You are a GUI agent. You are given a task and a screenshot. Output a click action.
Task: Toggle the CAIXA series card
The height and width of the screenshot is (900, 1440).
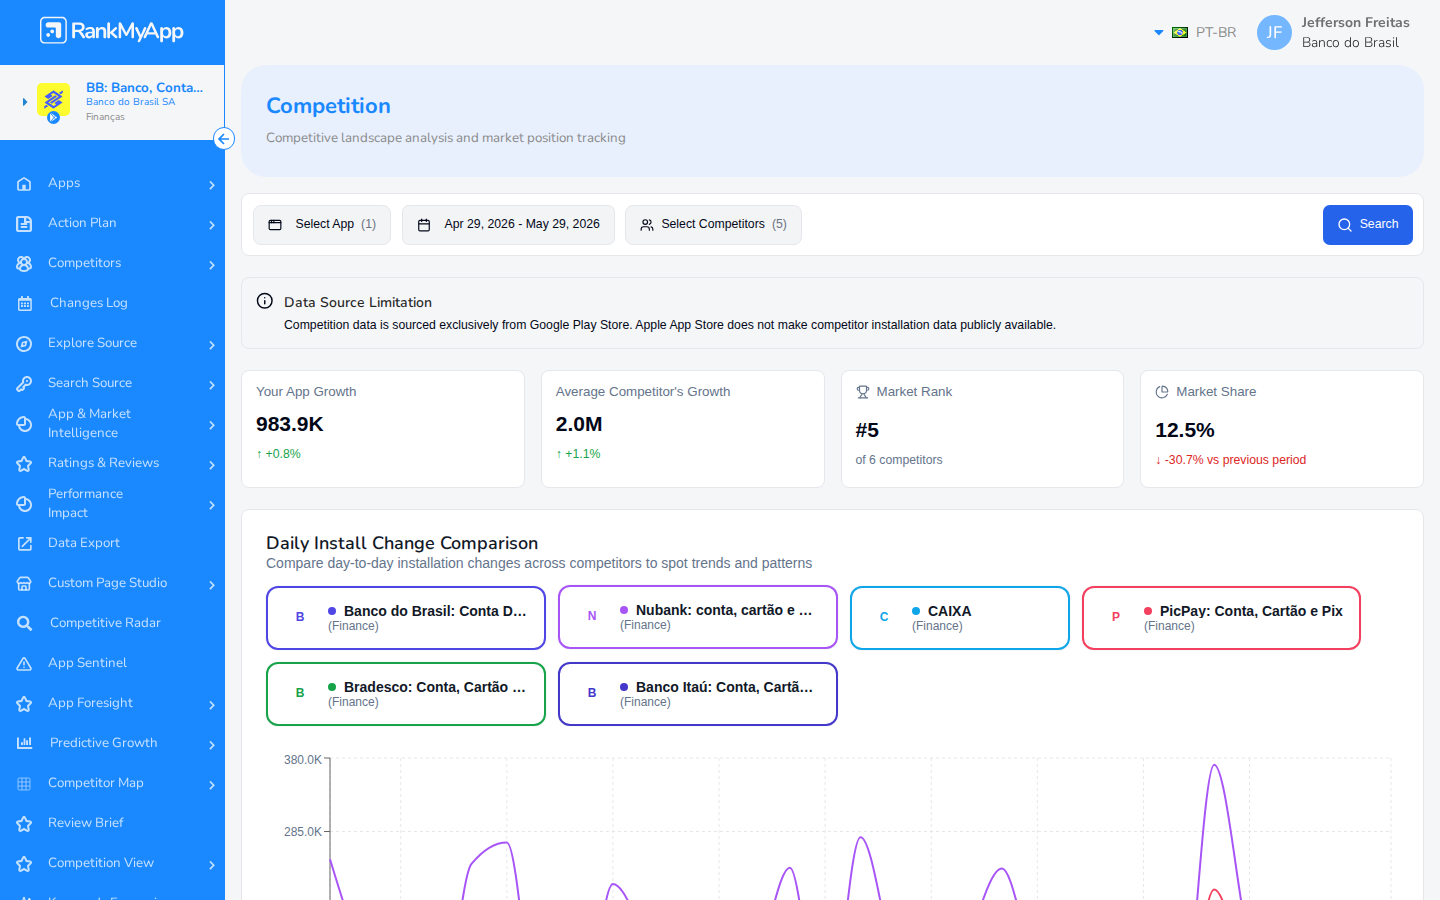(x=960, y=618)
